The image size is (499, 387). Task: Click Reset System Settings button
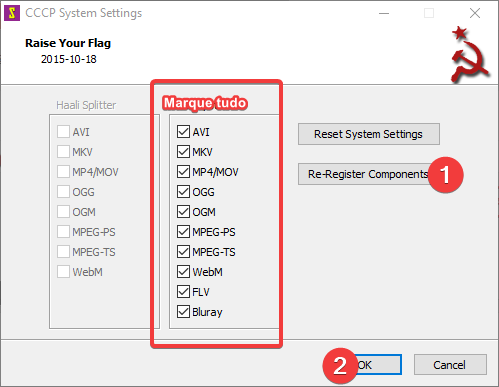(x=369, y=134)
